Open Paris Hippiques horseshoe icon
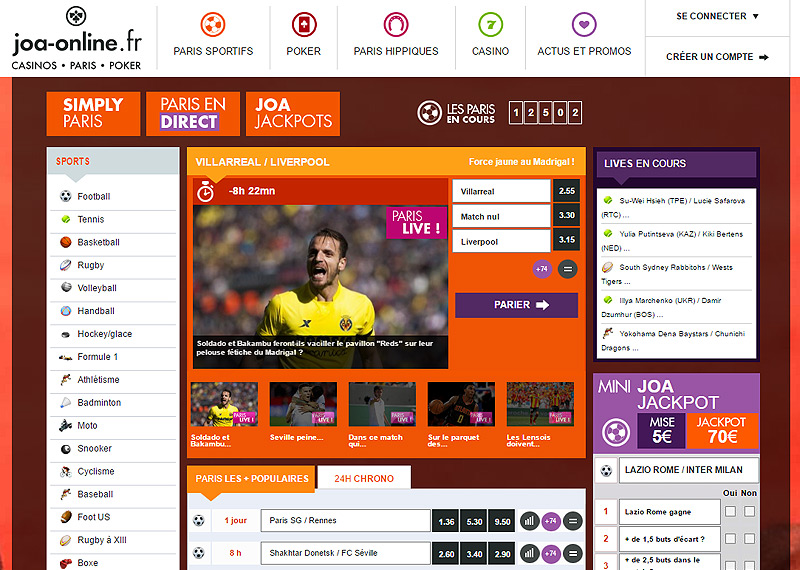The height and width of the screenshot is (570, 800). [396, 24]
